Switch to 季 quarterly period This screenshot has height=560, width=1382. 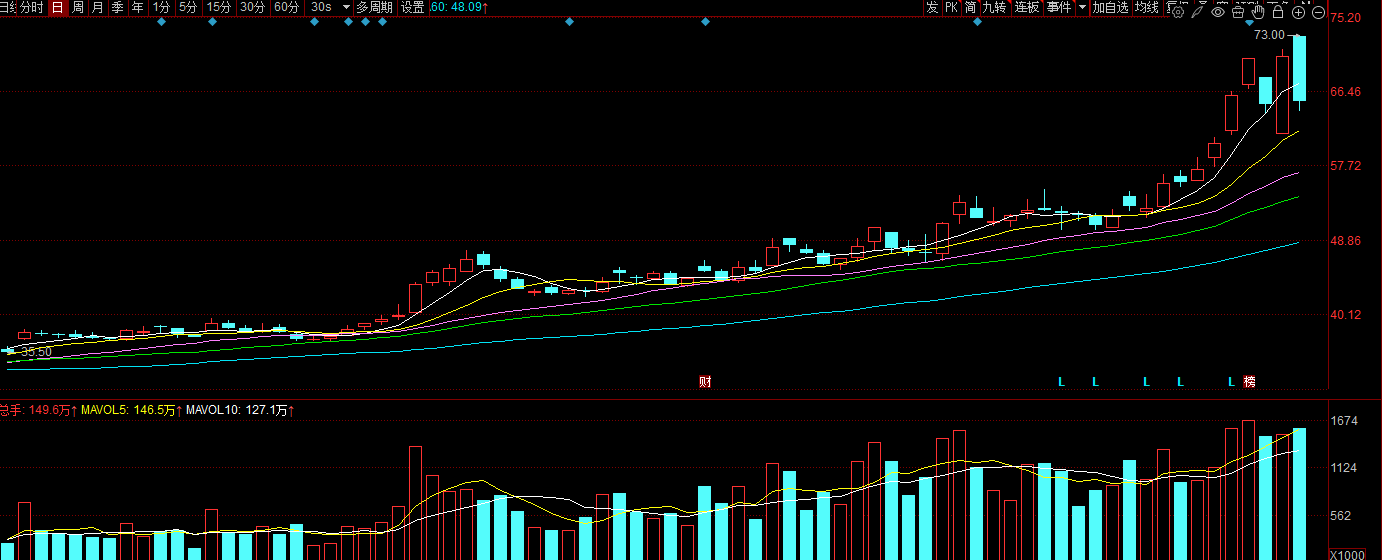point(117,7)
